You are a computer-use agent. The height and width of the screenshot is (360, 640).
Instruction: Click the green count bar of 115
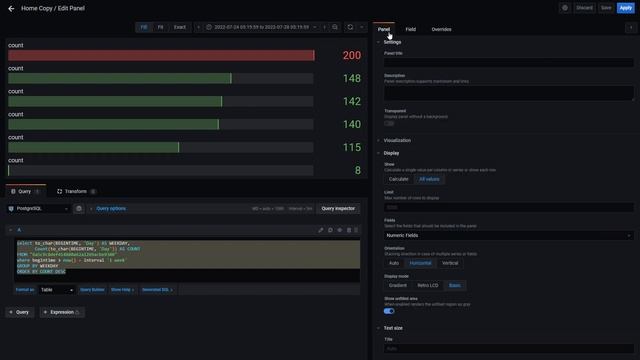point(93,147)
